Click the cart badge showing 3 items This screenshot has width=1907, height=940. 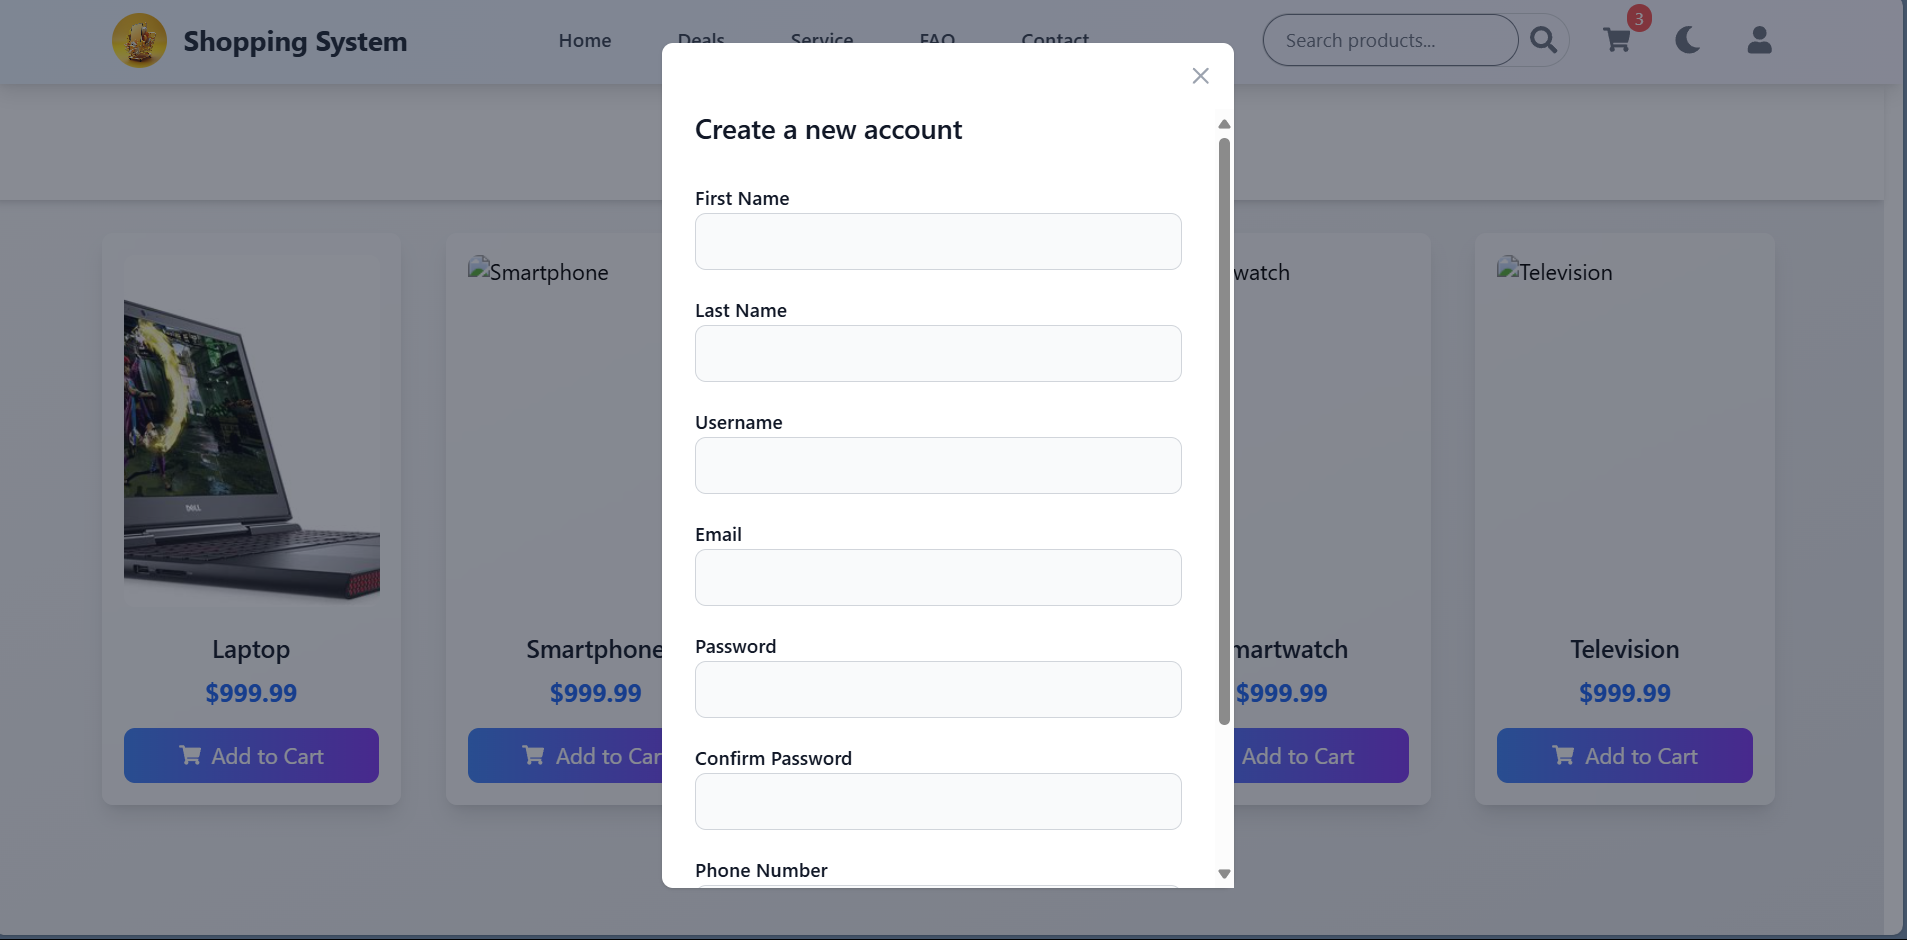tap(1638, 18)
